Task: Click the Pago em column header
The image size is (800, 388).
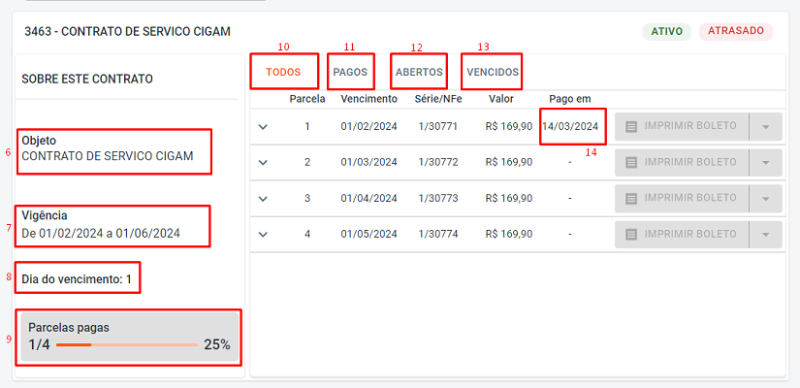Action: pos(570,99)
